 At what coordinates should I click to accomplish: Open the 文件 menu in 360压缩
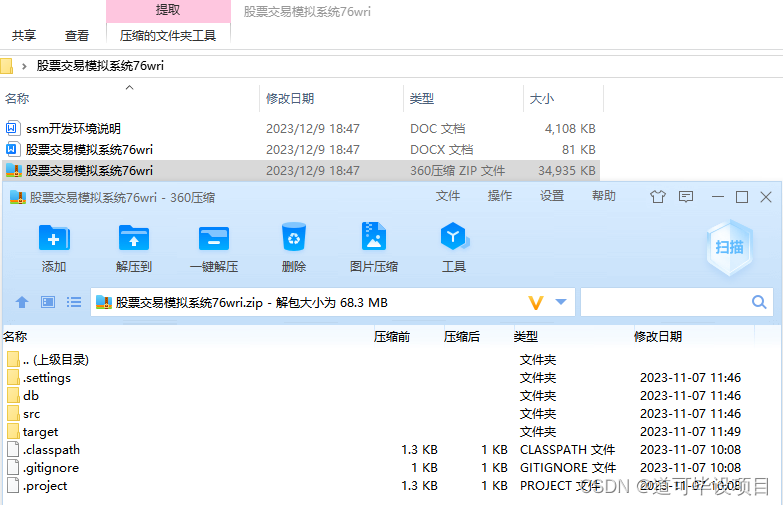click(x=447, y=196)
